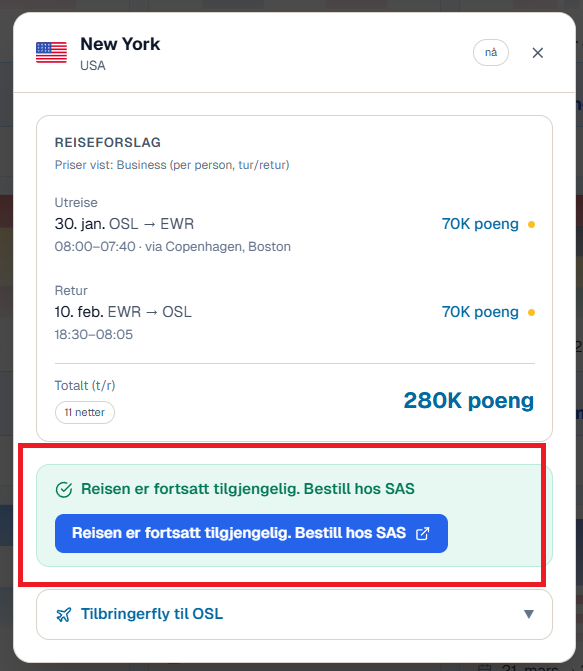Click blue "Bestill hos SAS" button
Screen dimensions: 583x671
pyautogui.click(x=251, y=533)
